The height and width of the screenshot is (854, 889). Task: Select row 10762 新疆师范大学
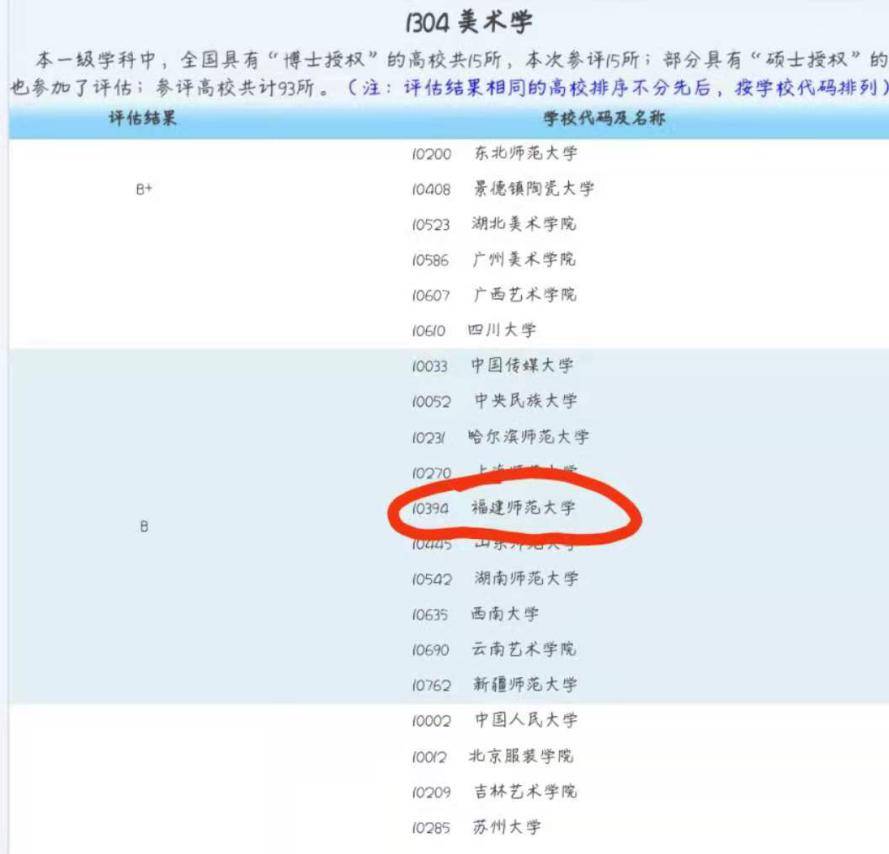[494, 684]
